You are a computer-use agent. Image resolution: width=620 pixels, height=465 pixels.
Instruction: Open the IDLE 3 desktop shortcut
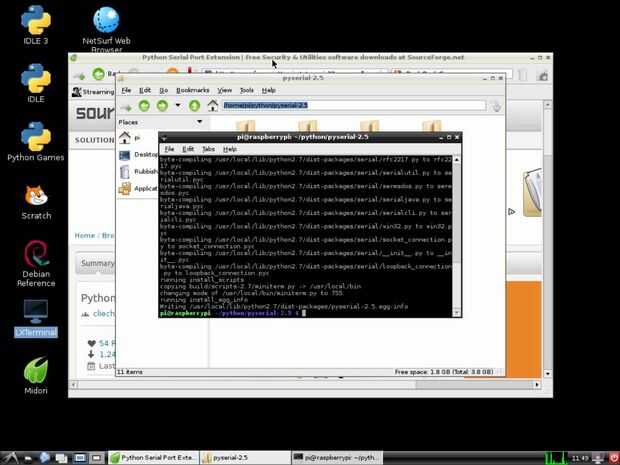[x=36, y=25]
